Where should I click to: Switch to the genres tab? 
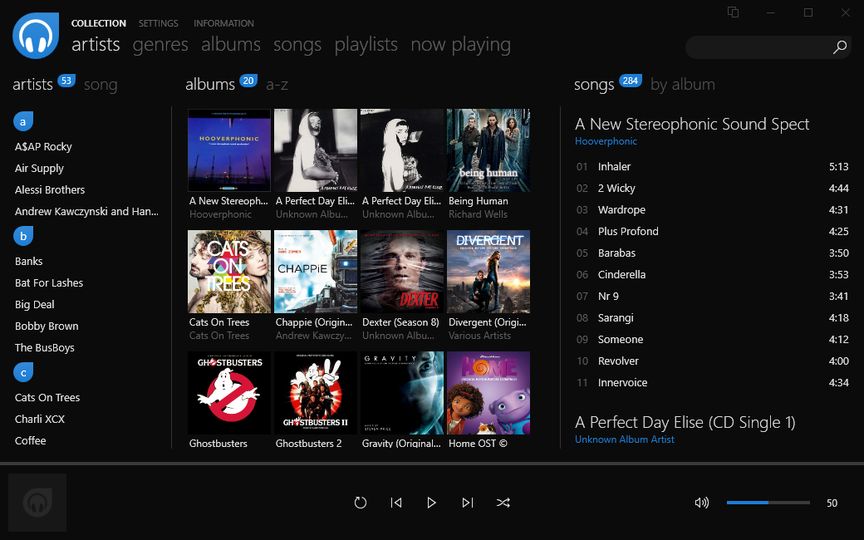tap(160, 45)
